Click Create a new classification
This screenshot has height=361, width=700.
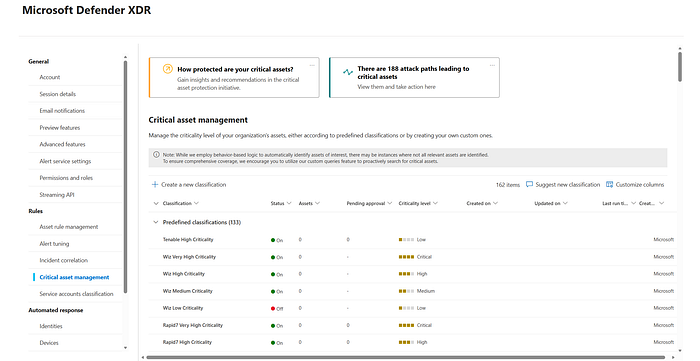click(x=189, y=184)
